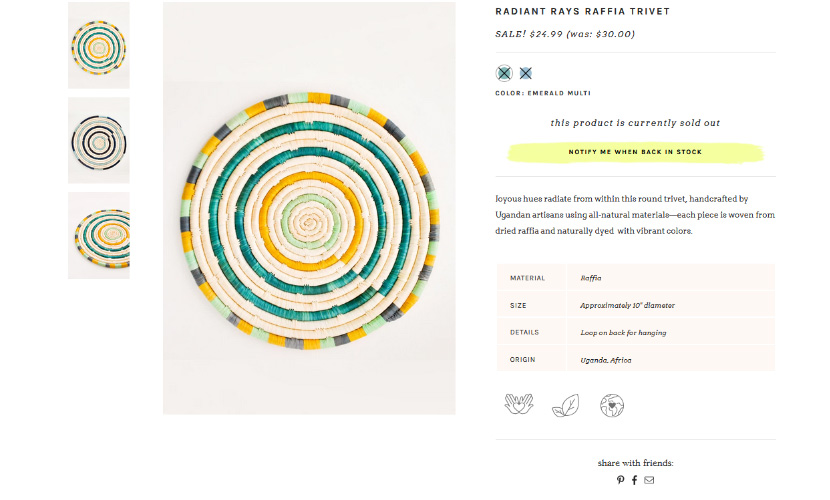Click the product description paragraph
This screenshot has height=500, width=830.
coord(635,215)
